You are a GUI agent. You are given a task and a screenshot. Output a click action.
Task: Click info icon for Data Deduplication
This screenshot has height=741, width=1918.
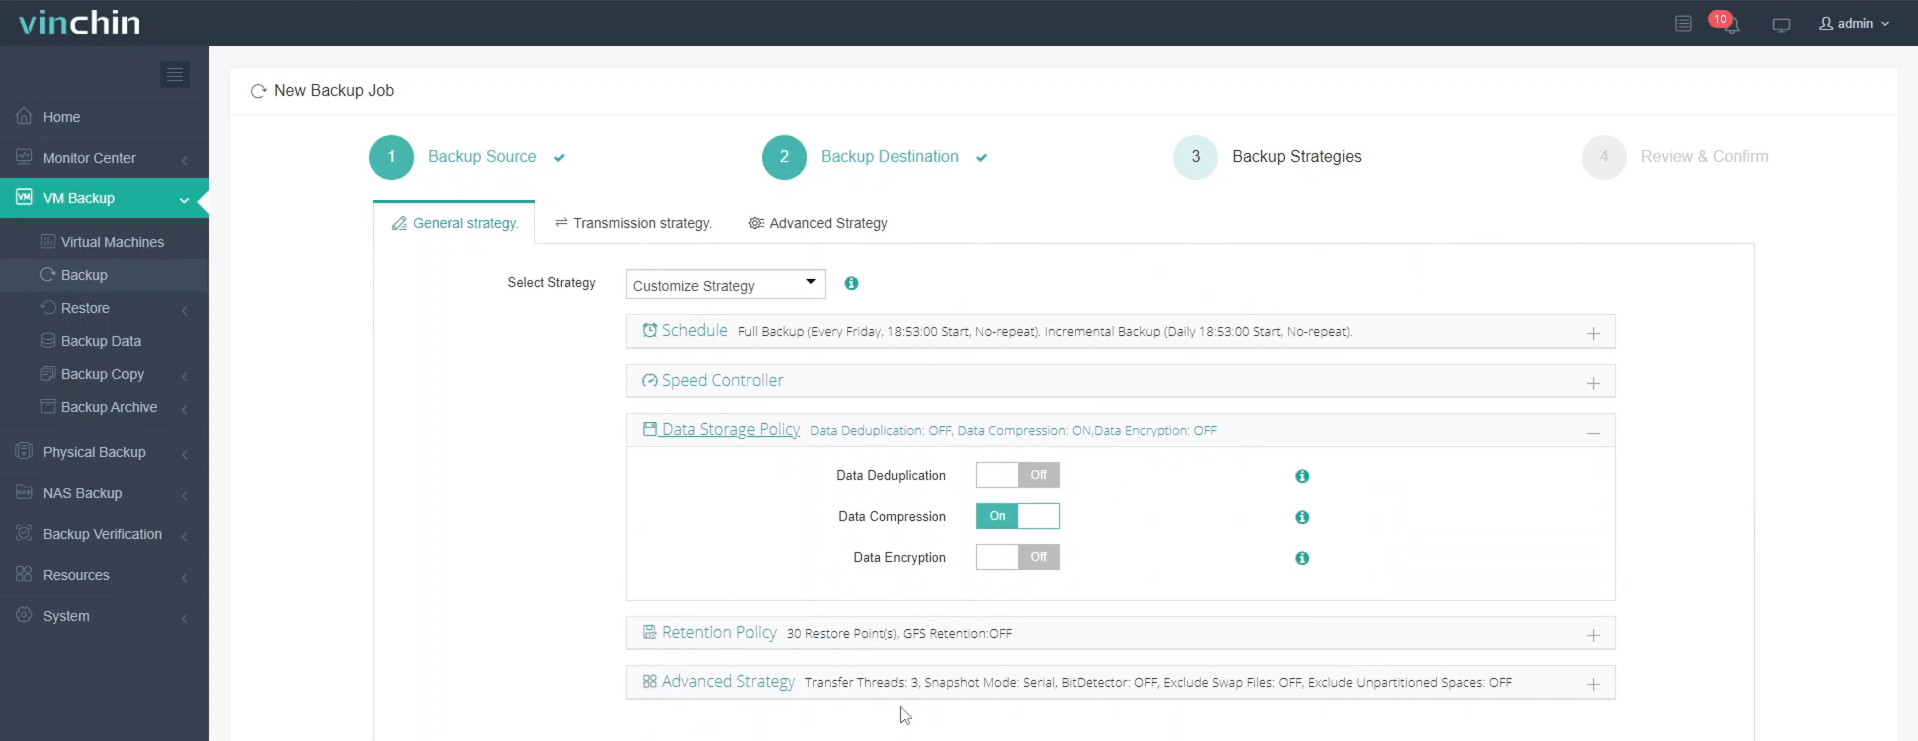click(1302, 476)
